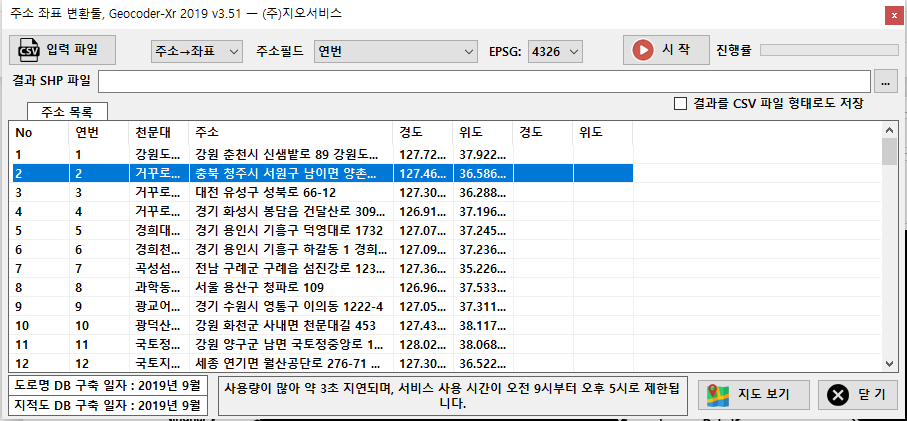Select row with 강원 화천군 사내면 천문대길 453
This screenshot has height=421, width=907.
coord(323,326)
